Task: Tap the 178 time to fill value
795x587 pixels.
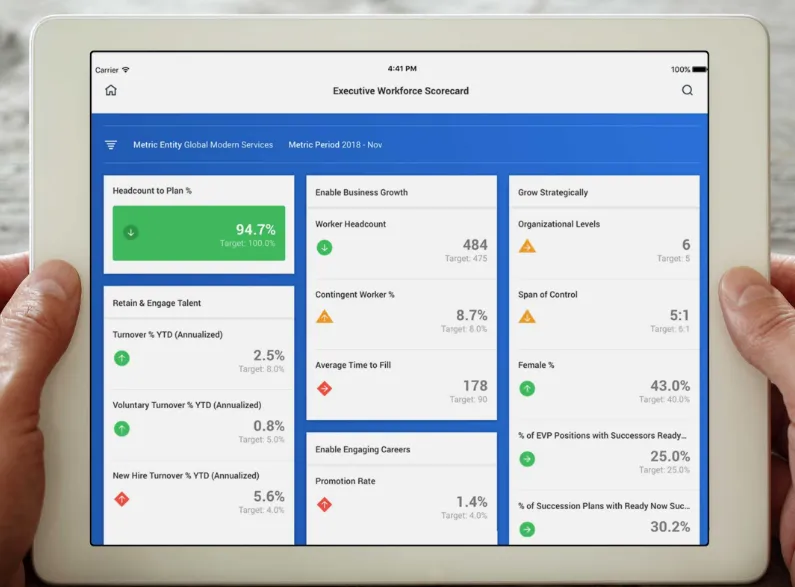Action: (x=475, y=386)
